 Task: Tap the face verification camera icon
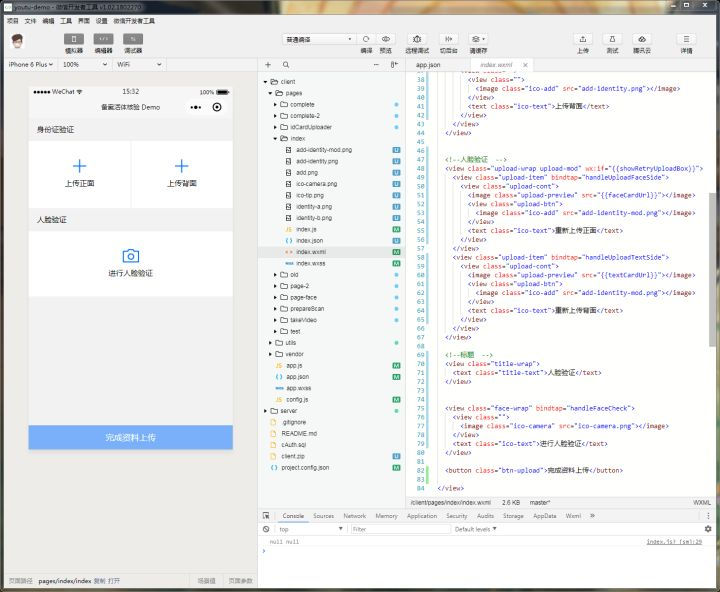point(130,256)
